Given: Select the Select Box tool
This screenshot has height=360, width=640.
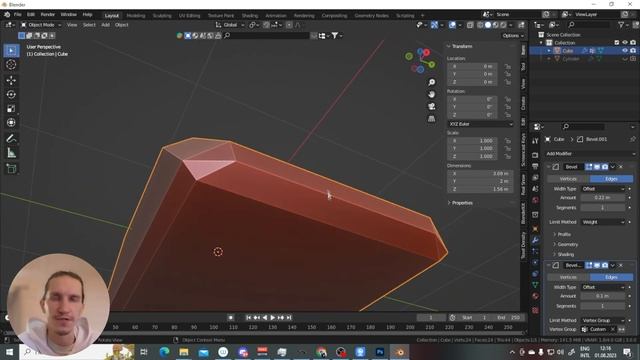Looking at the screenshot, I should coord(11,51).
